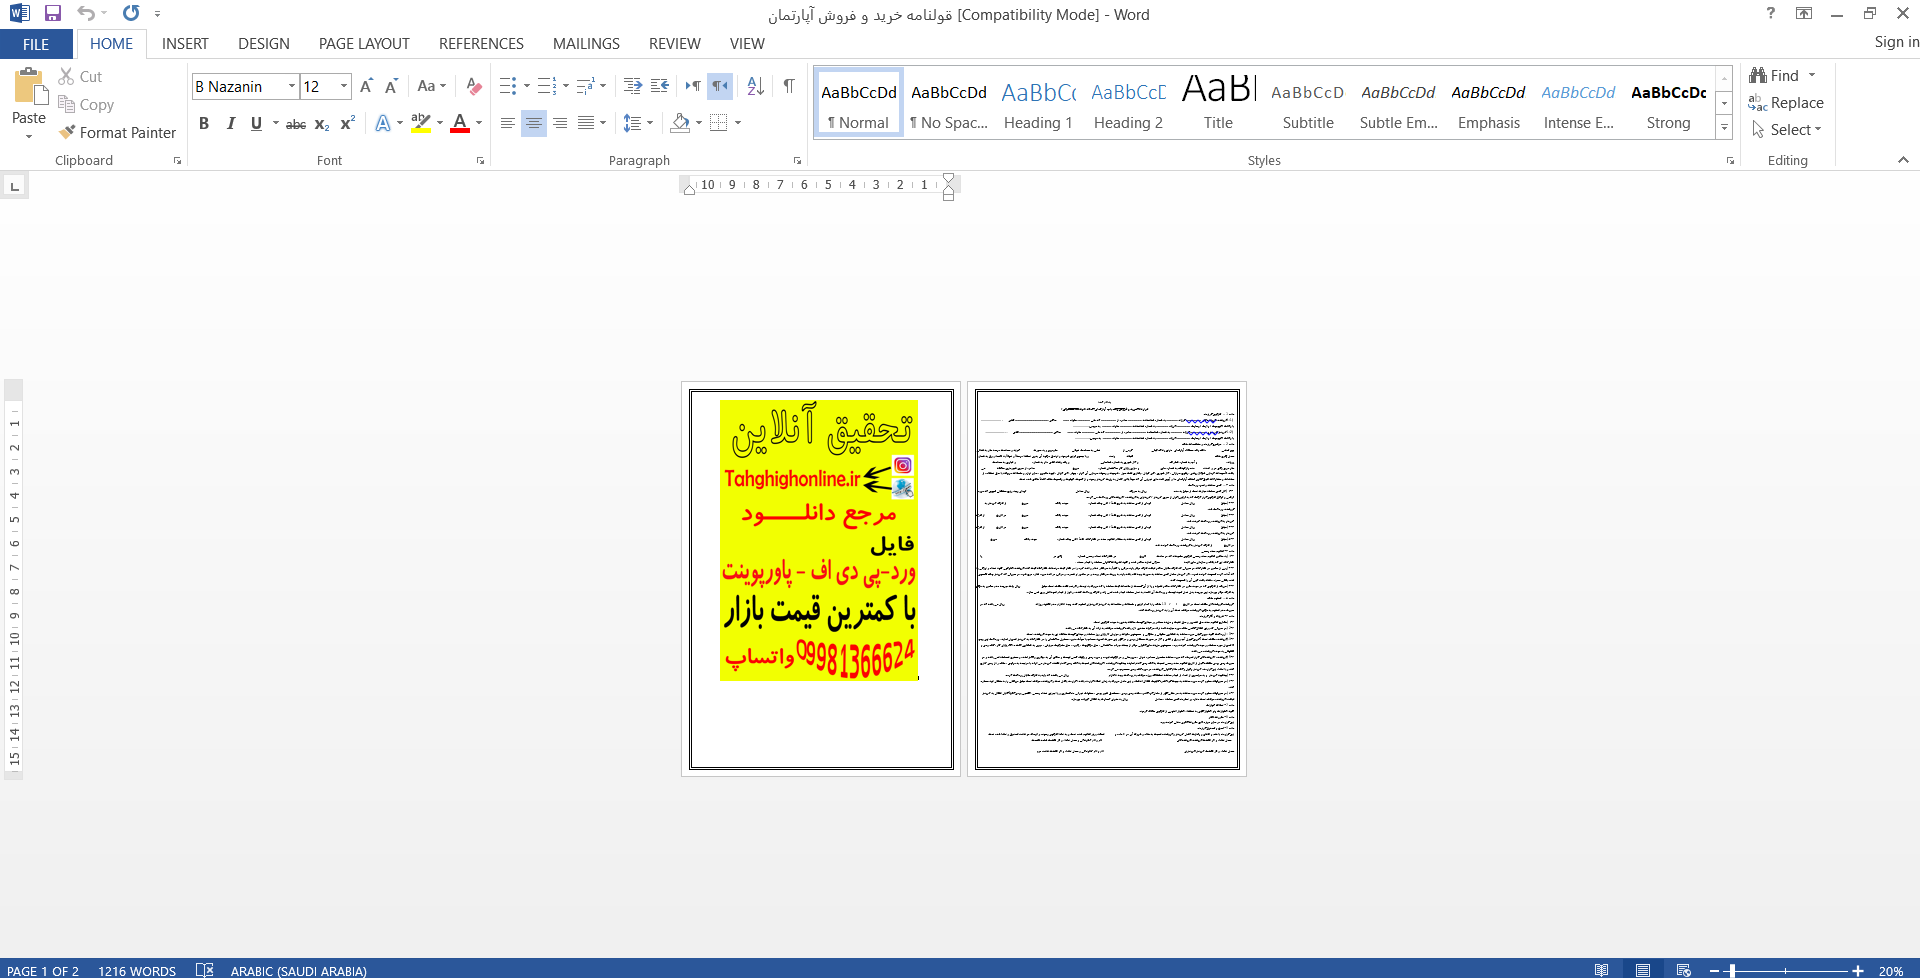Viewport: 1928px width, 978px height.
Task: Open the FILE tab
Action: [36, 44]
